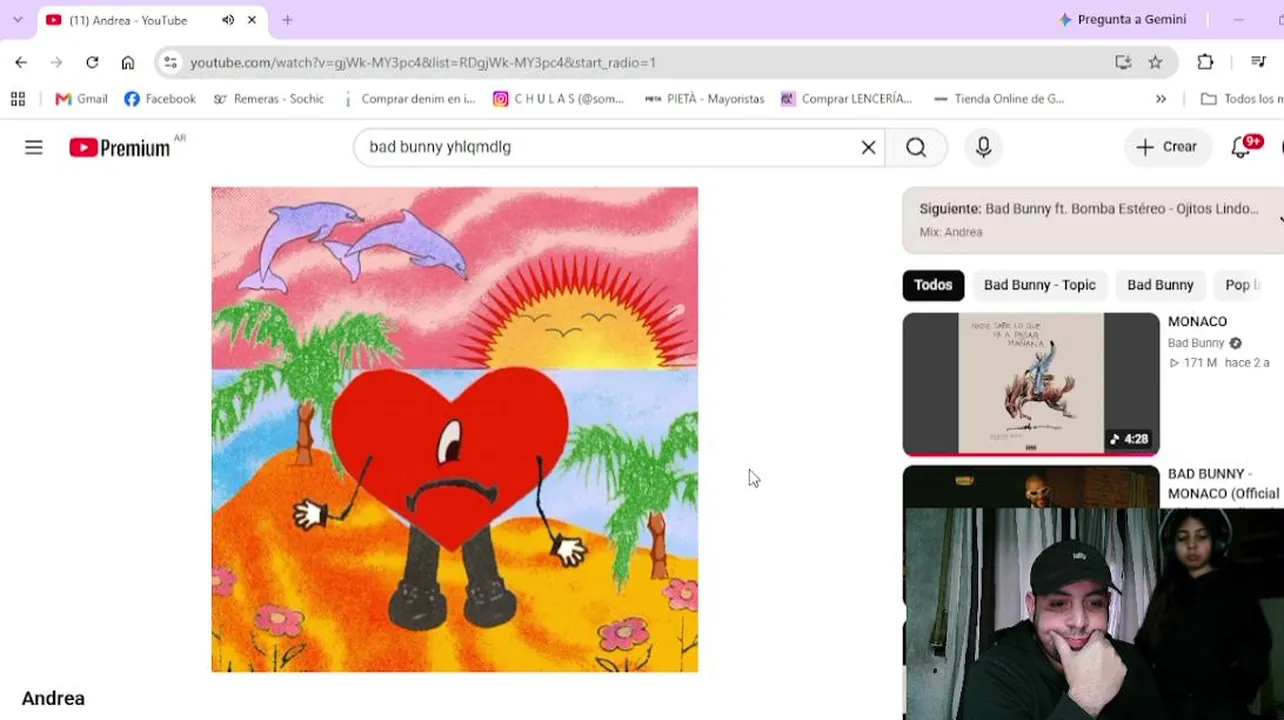The height and width of the screenshot is (720, 1284).
Task: Click the video title Andrea below the player
Action: [53, 698]
